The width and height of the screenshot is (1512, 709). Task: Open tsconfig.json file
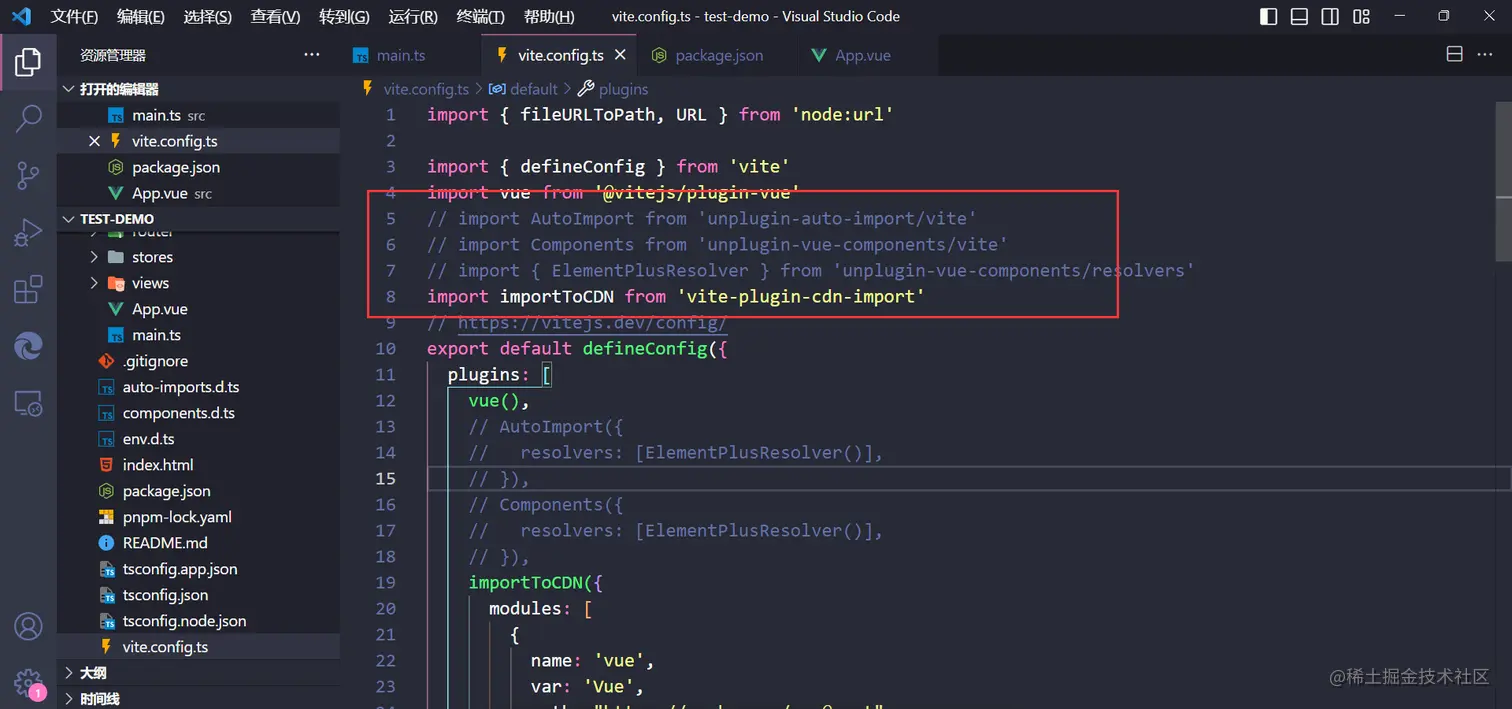coord(199,595)
